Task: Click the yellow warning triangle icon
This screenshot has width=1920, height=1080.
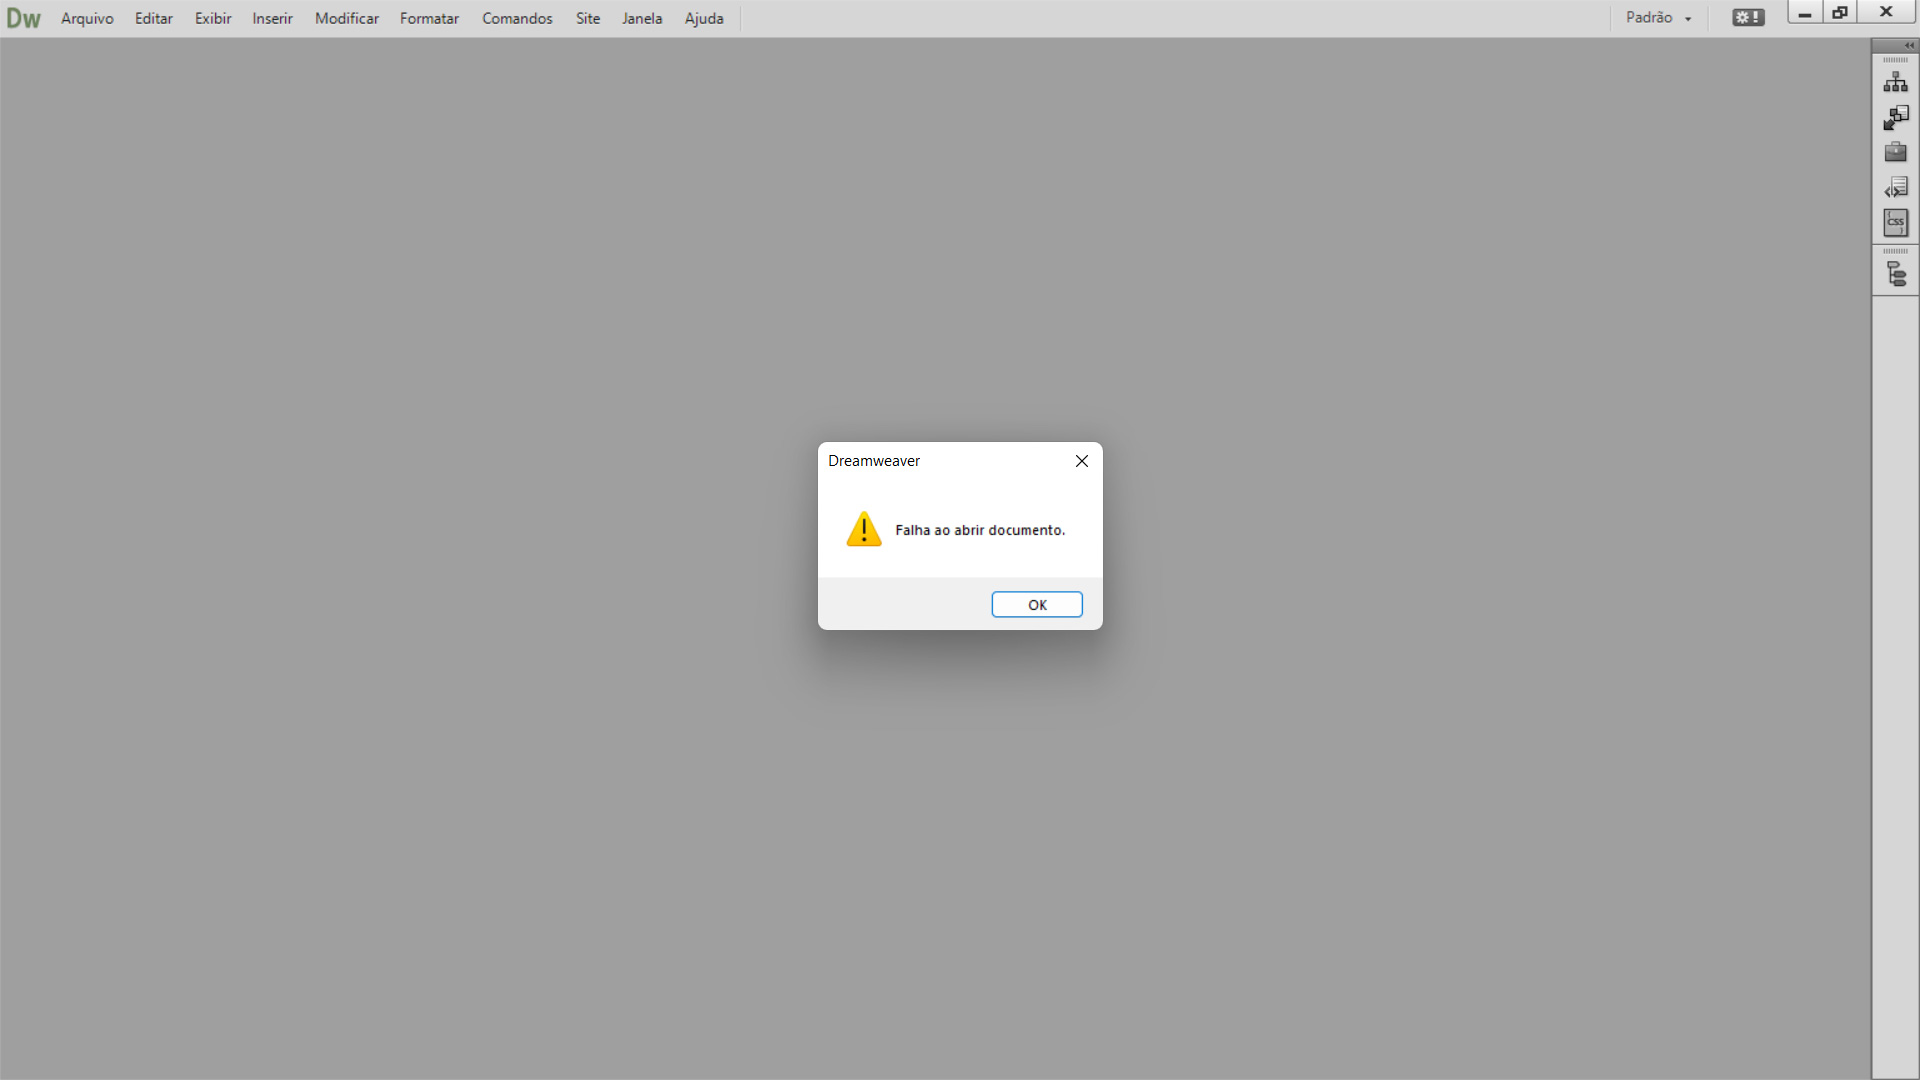Action: (x=864, y=529)
